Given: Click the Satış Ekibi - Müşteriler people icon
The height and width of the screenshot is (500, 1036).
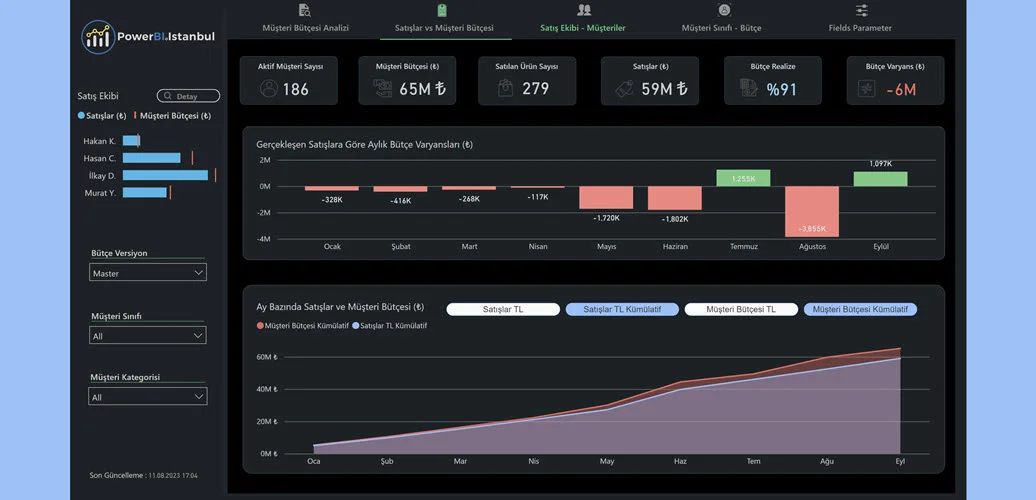Looking at the screenshot, I should point(584,10).
